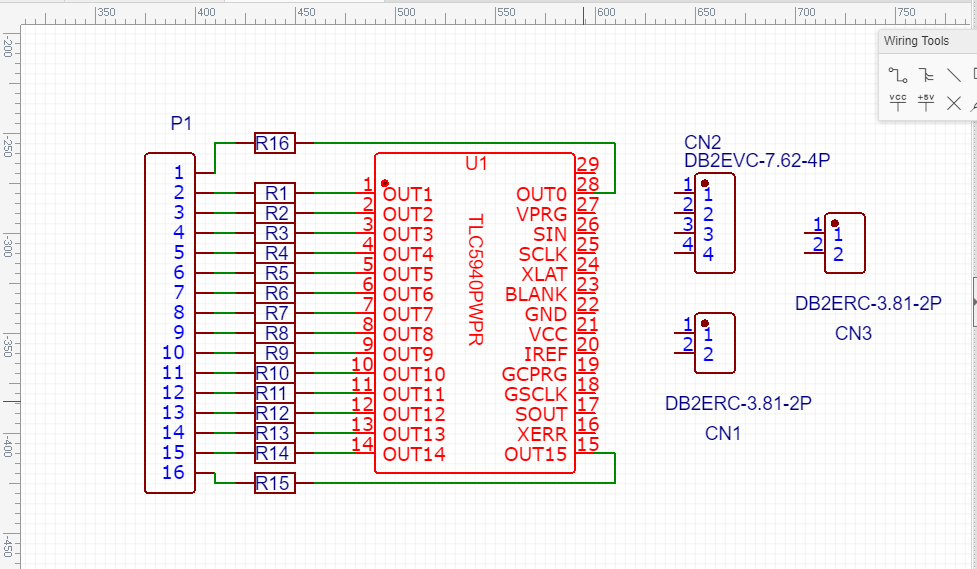Screen dimensions: 977x569
Task: Select resistor R14 on the schematic
Action: point(275,452)
